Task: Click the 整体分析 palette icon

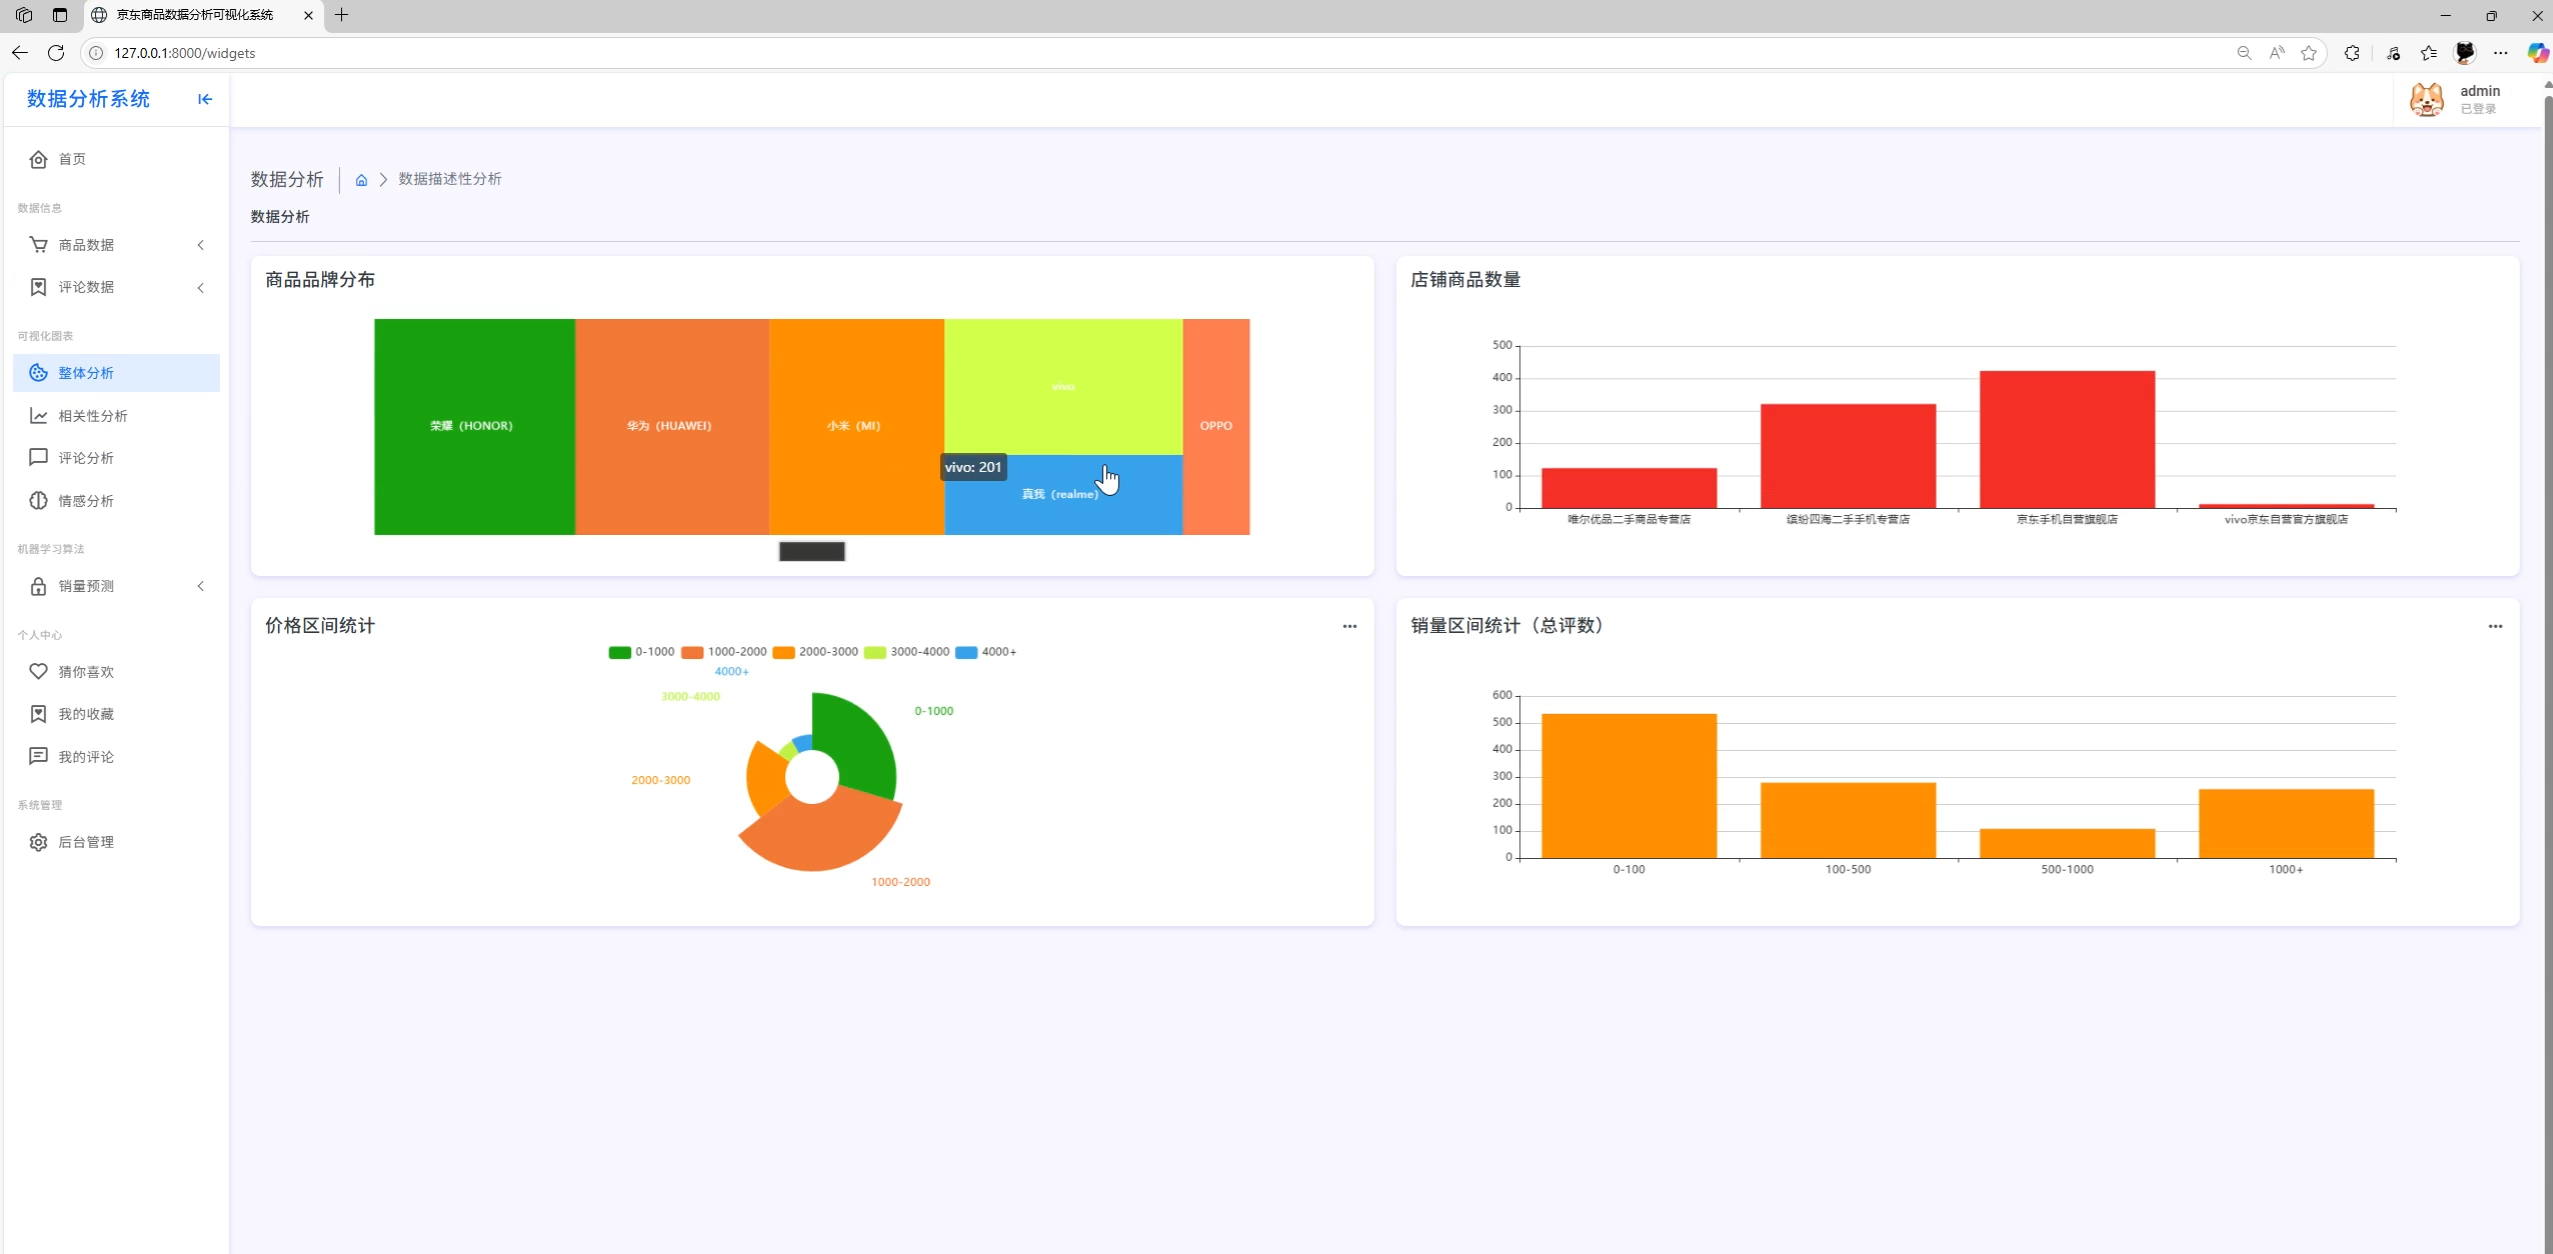Action: pos(38,373)
